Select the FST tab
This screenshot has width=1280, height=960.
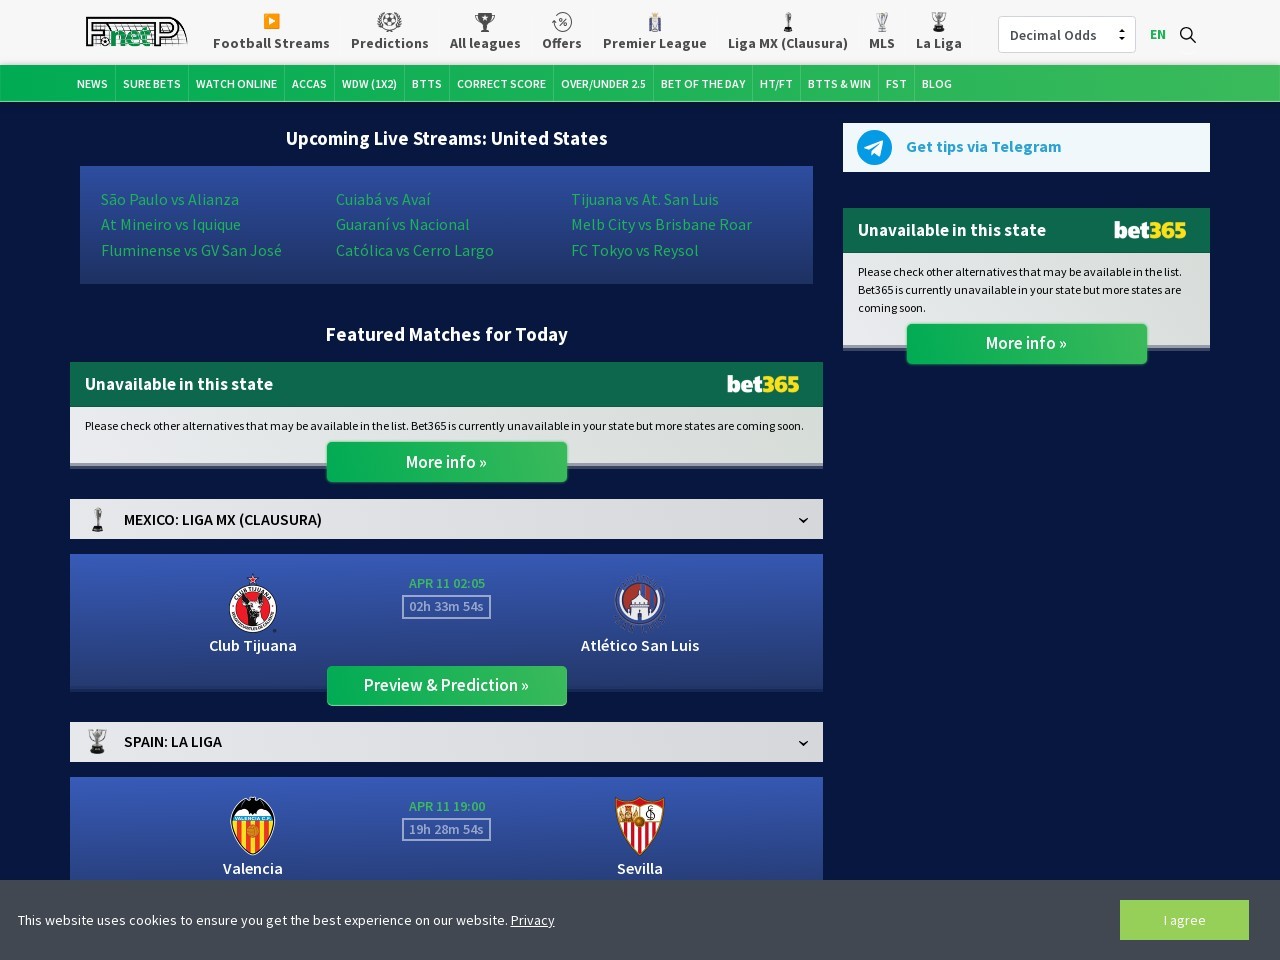pyautogui.click(x=896, y=84)
